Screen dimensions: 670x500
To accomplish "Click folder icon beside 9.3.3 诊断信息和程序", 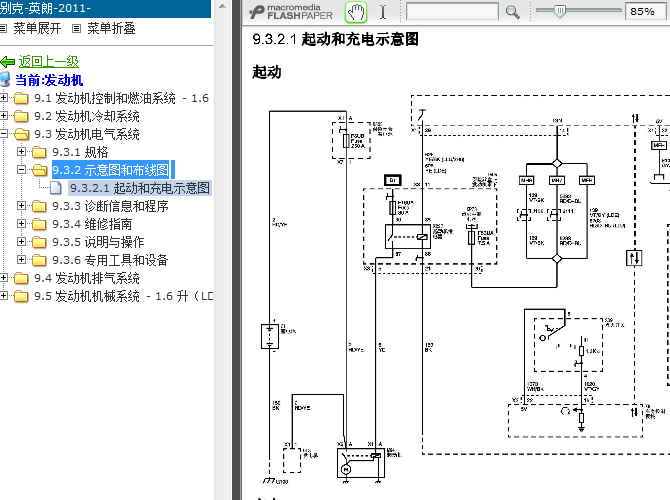I will (x=39, y=206).
